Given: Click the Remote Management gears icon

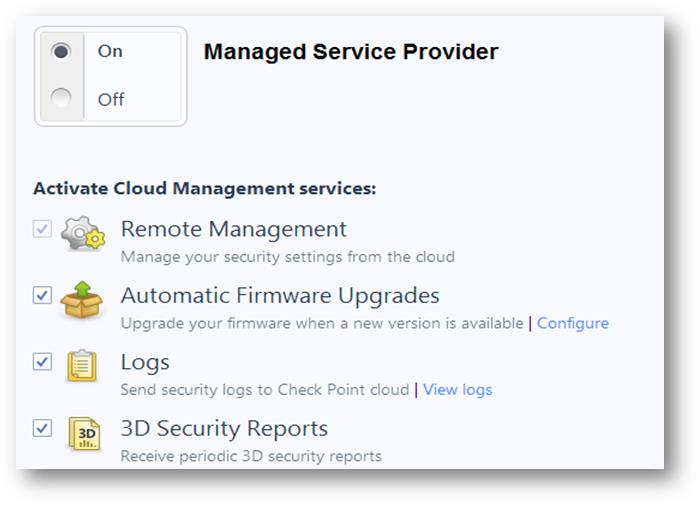Looking at the screenshot, I should coord(82,234).
